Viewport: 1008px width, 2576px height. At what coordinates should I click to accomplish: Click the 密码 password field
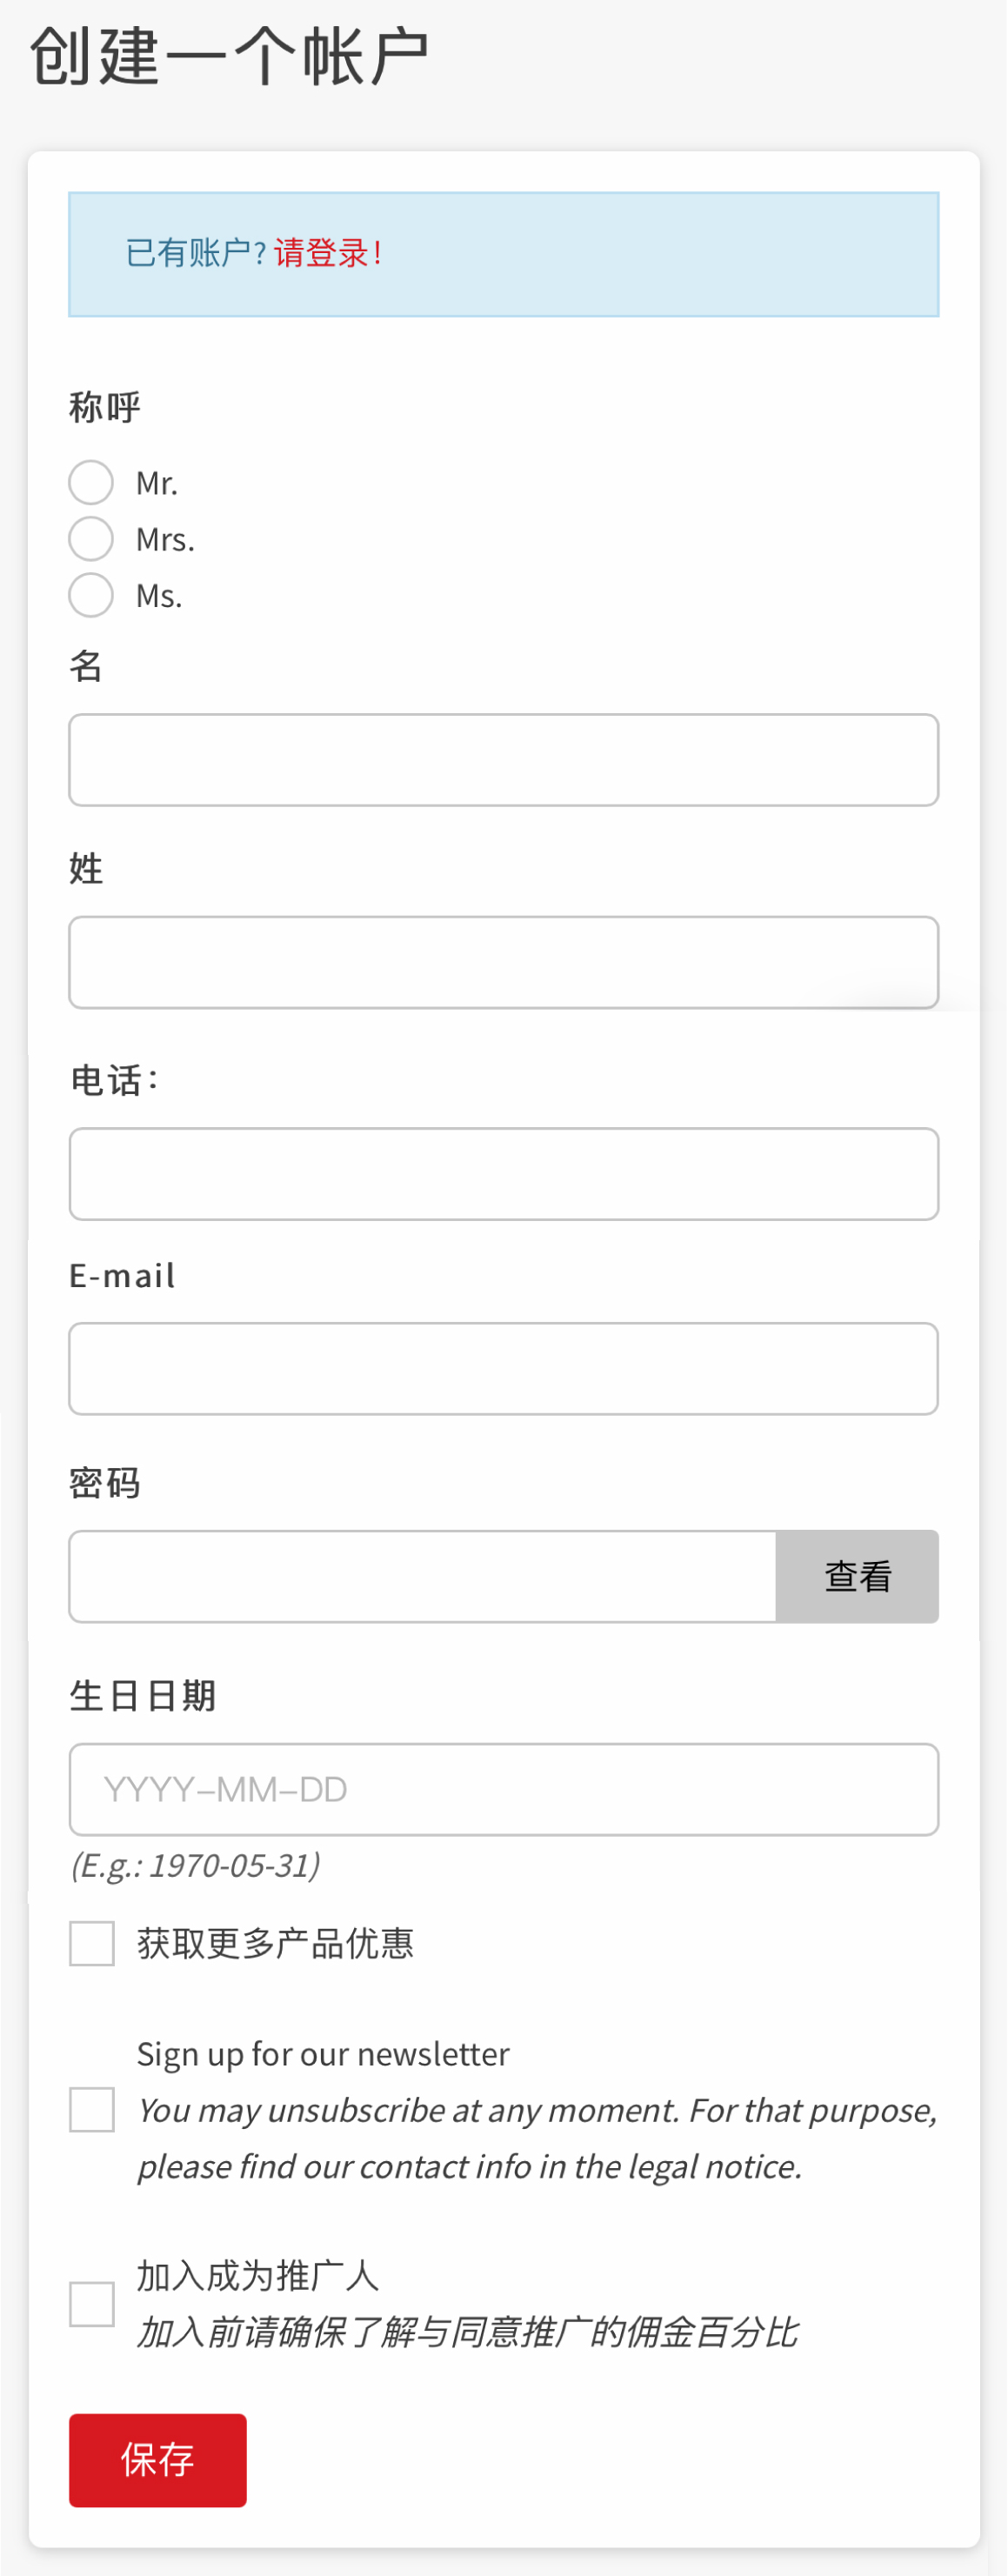point(423,1576)
